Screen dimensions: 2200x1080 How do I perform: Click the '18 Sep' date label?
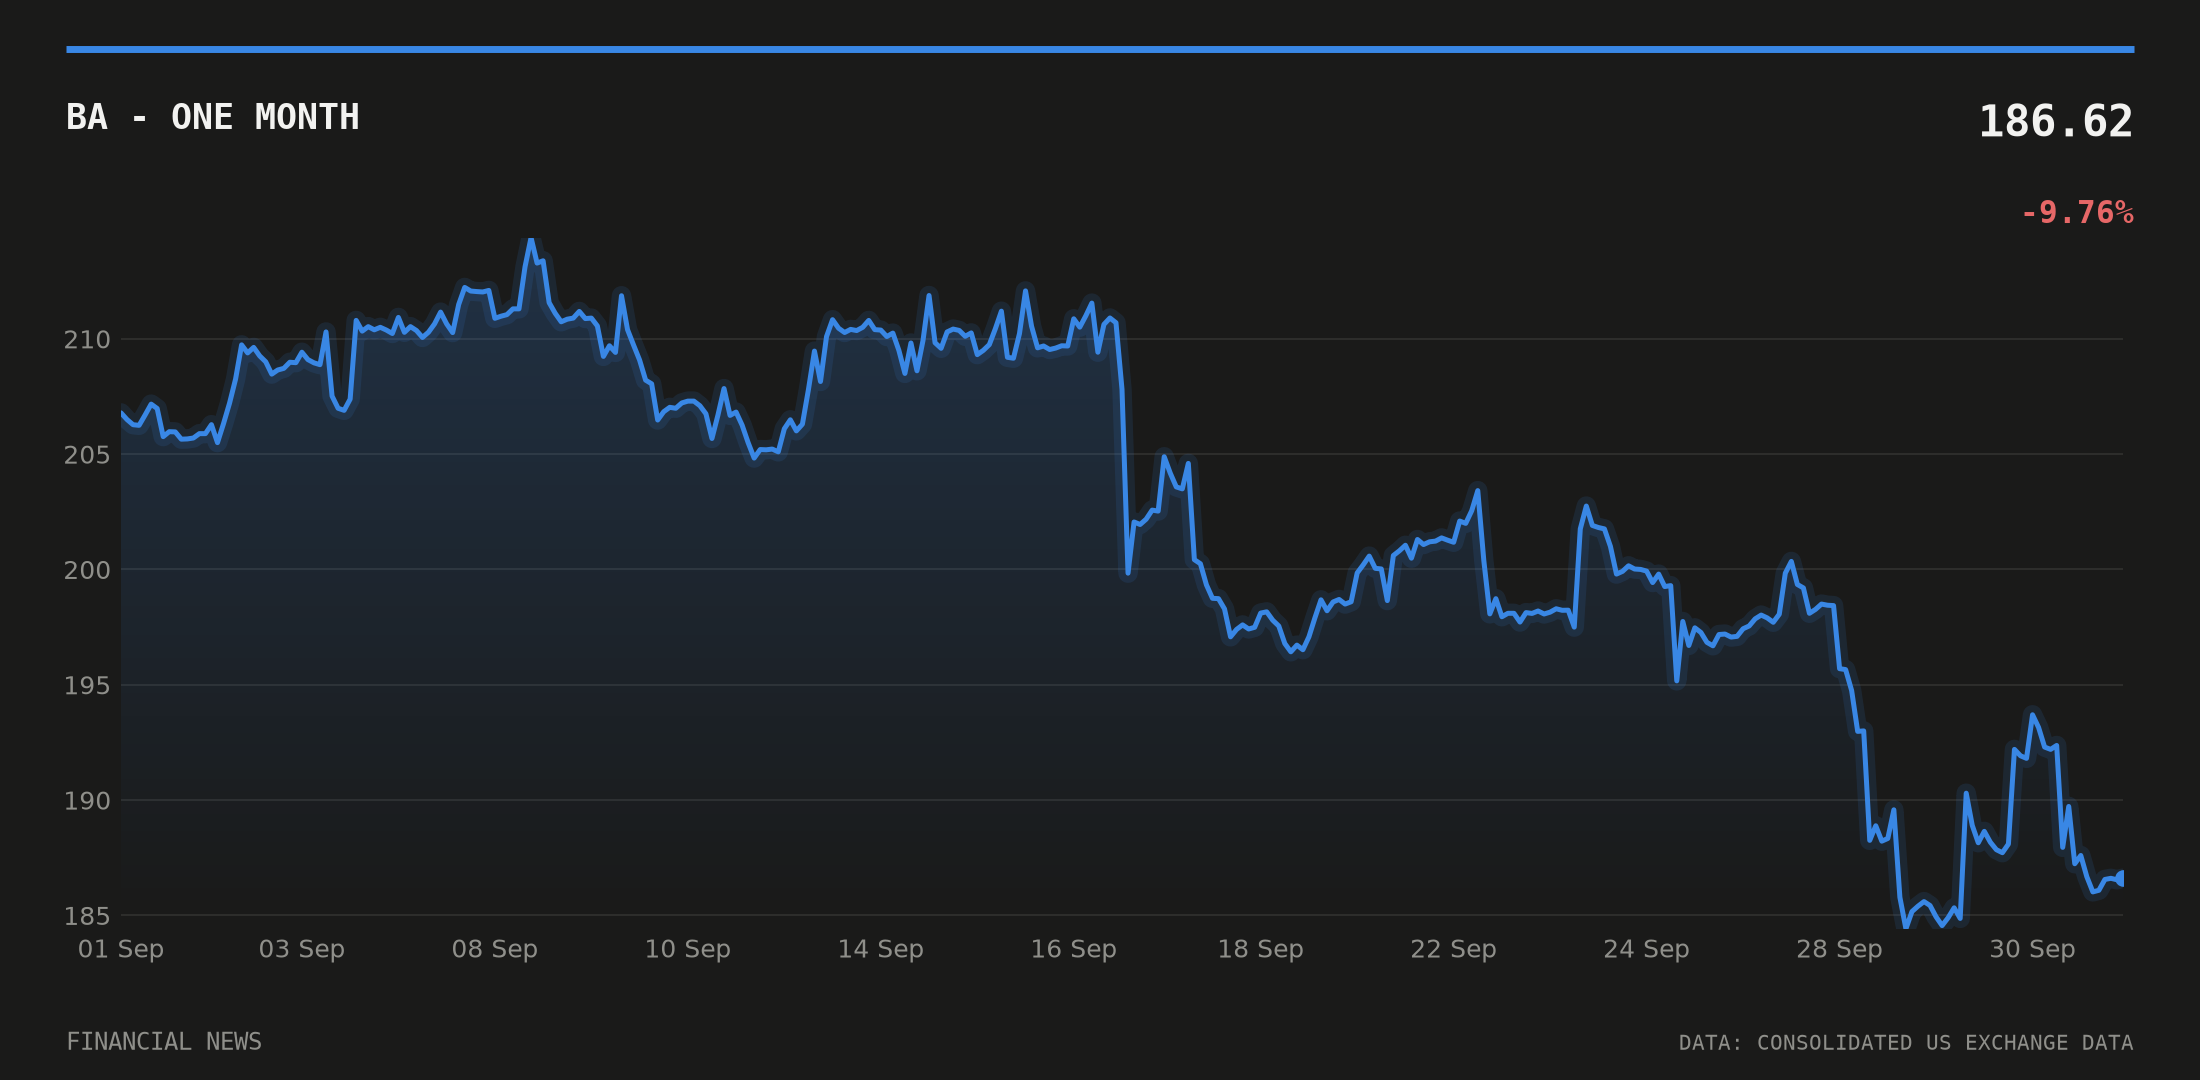coord(1260,949)
